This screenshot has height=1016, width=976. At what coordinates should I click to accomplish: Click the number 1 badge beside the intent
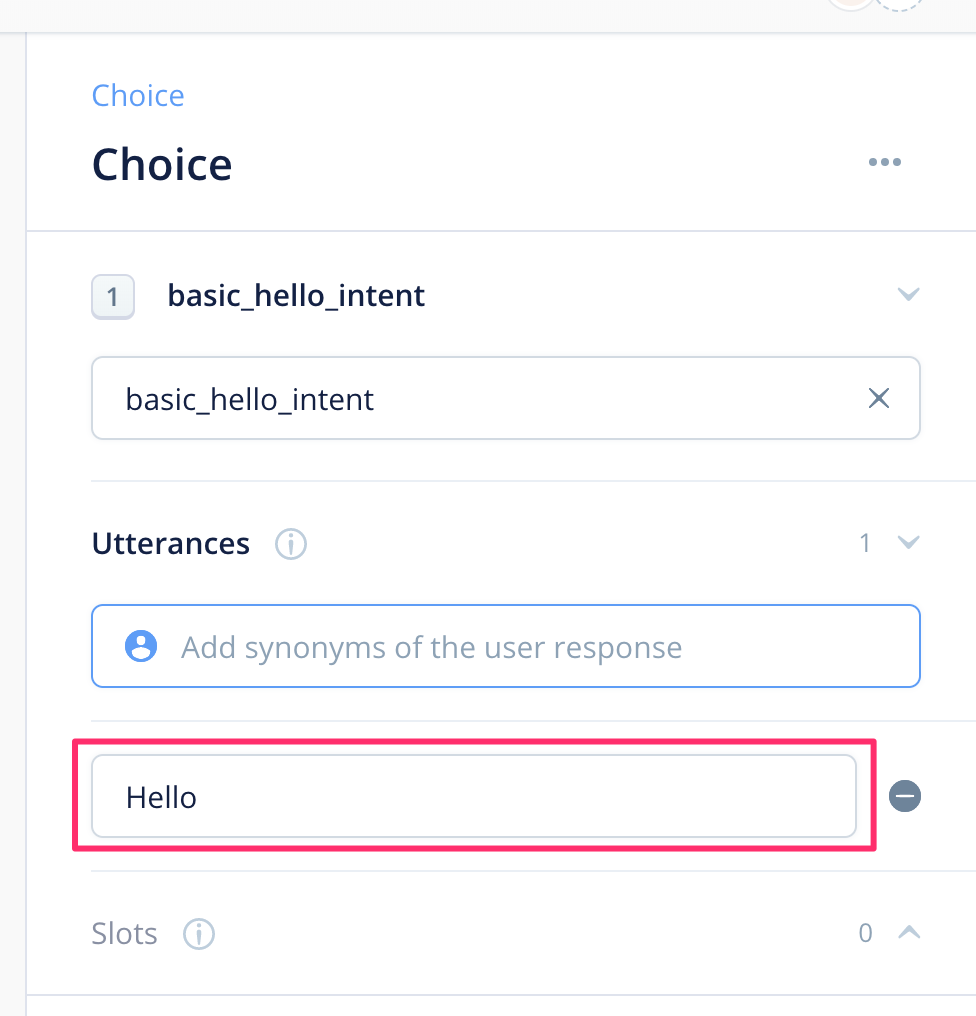(113, 297)
